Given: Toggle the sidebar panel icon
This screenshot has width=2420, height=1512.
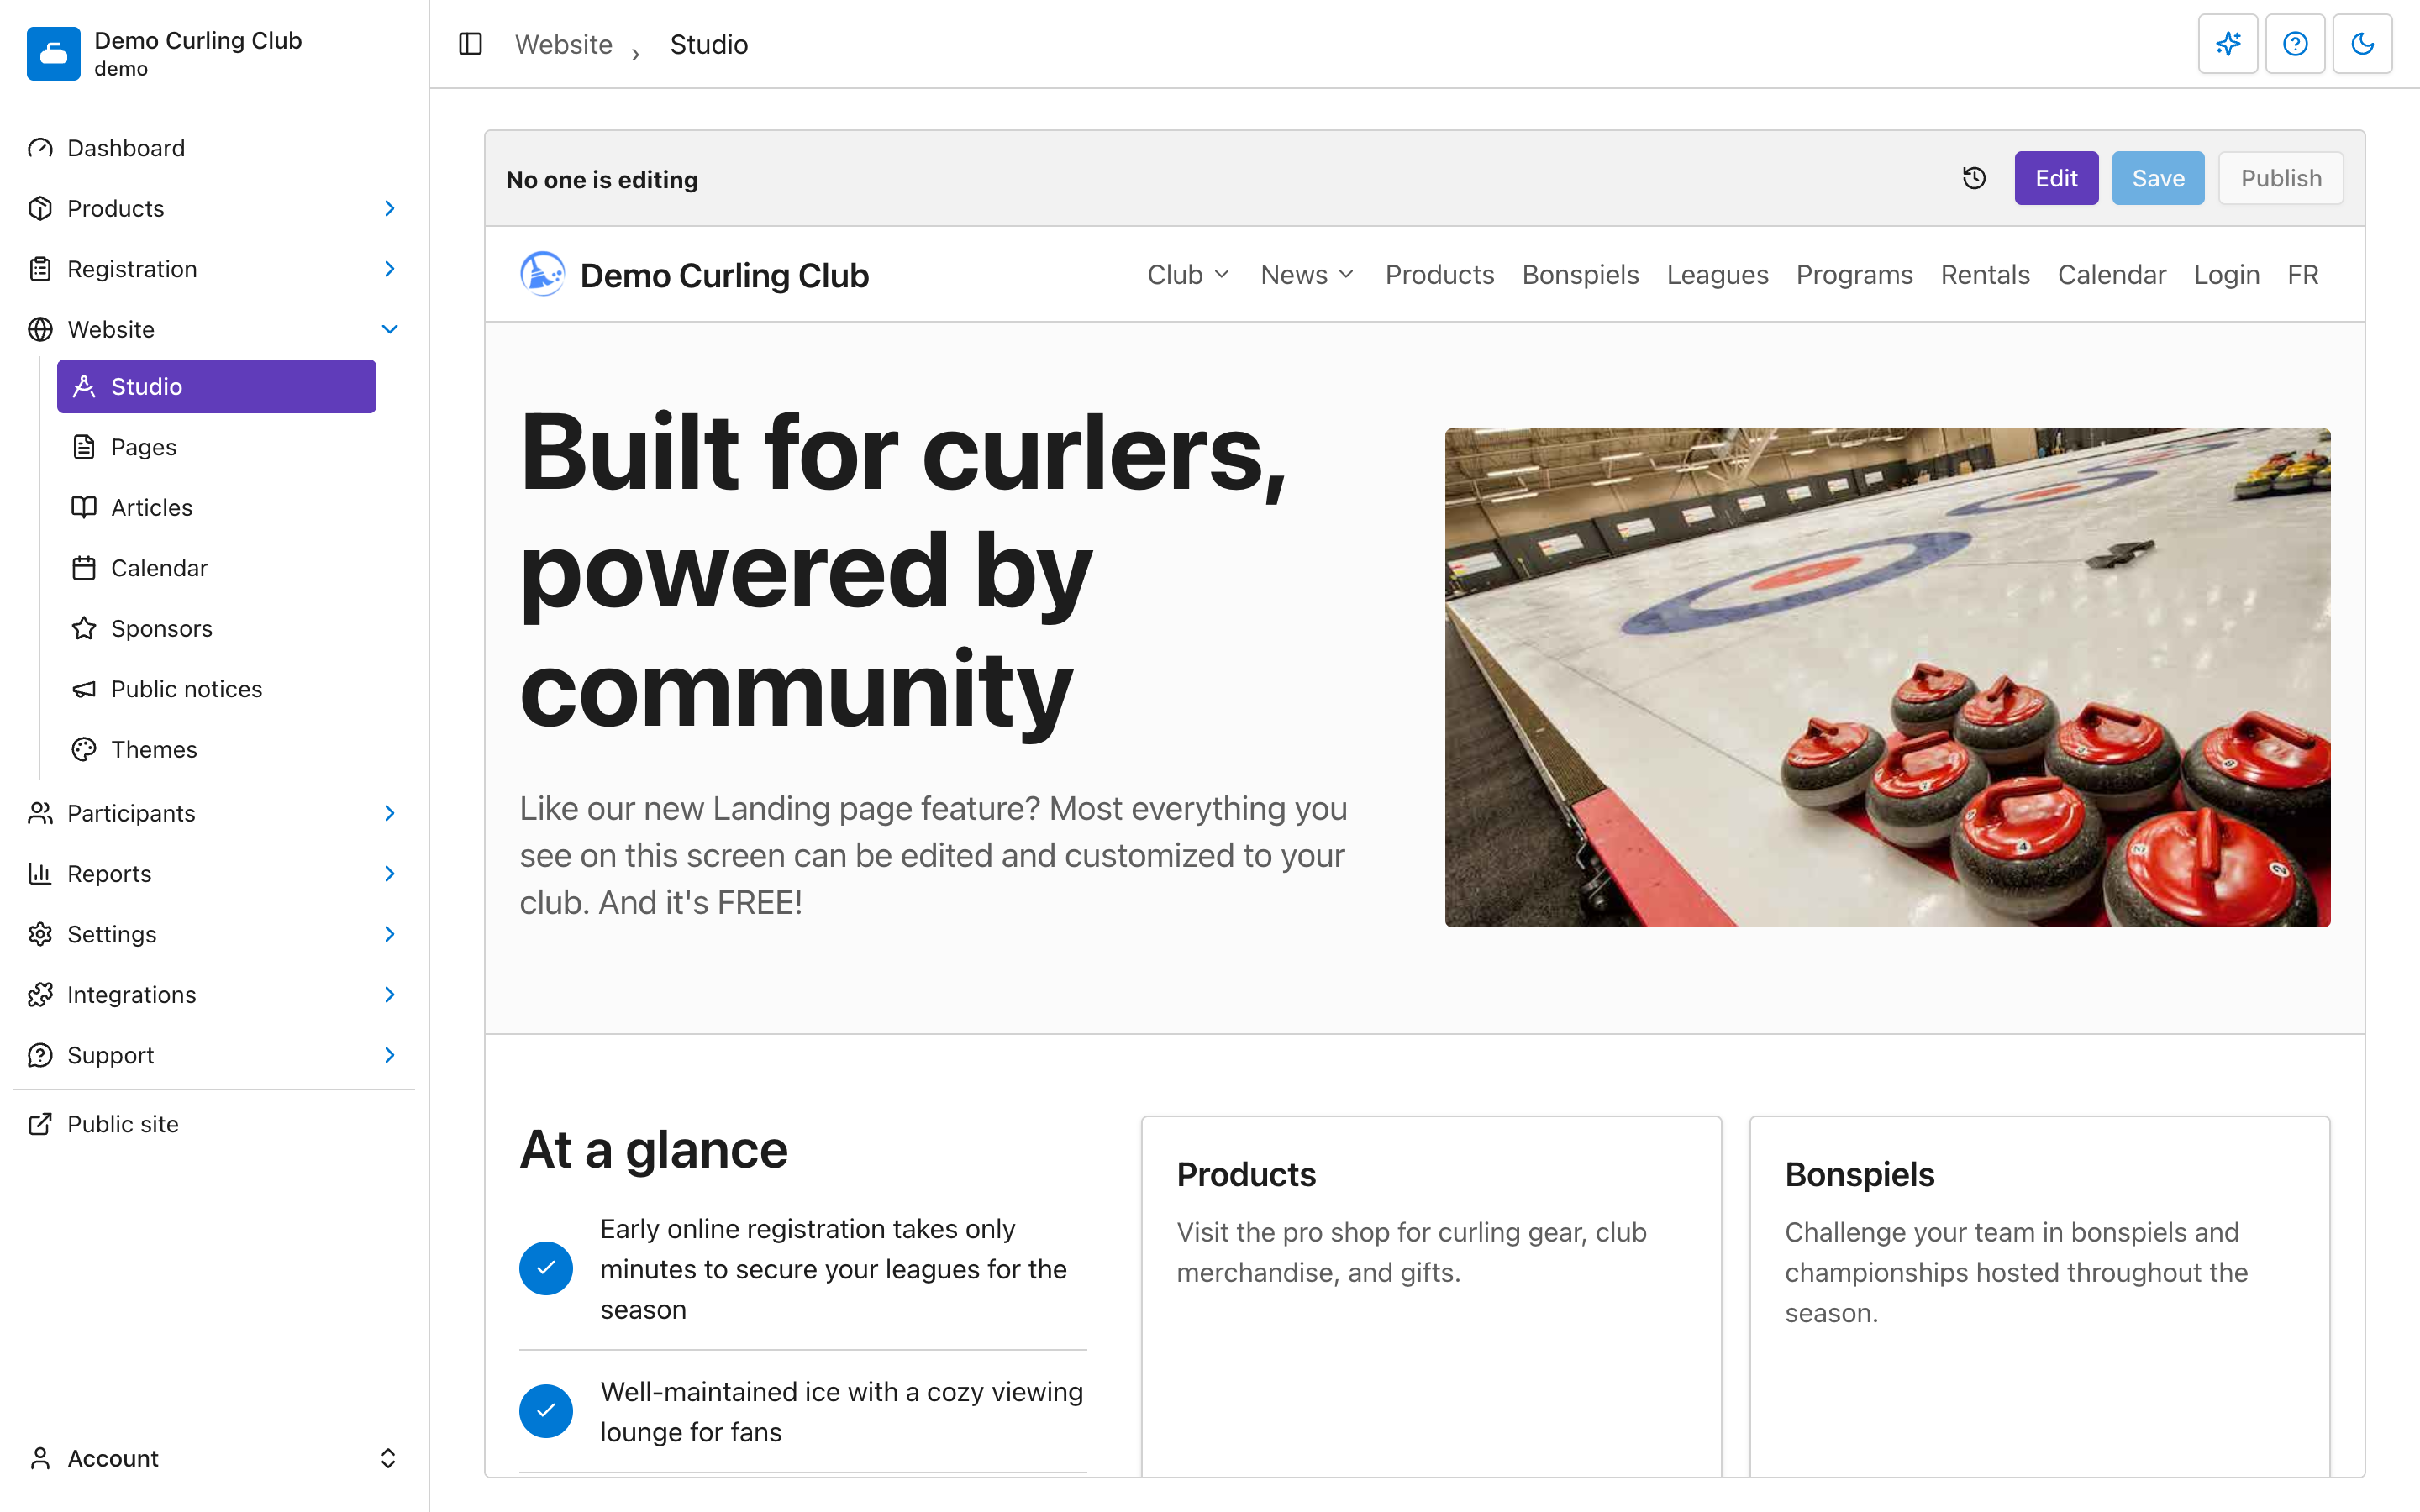Looking at the screenshot, I should (x=470, y=44).
